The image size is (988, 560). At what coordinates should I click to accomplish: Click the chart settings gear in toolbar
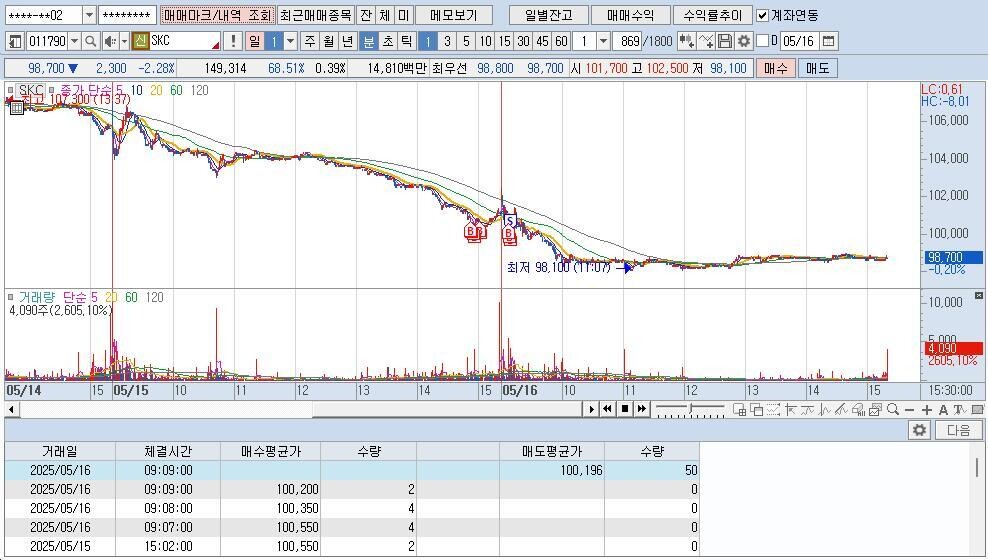[x=743, y=41]
